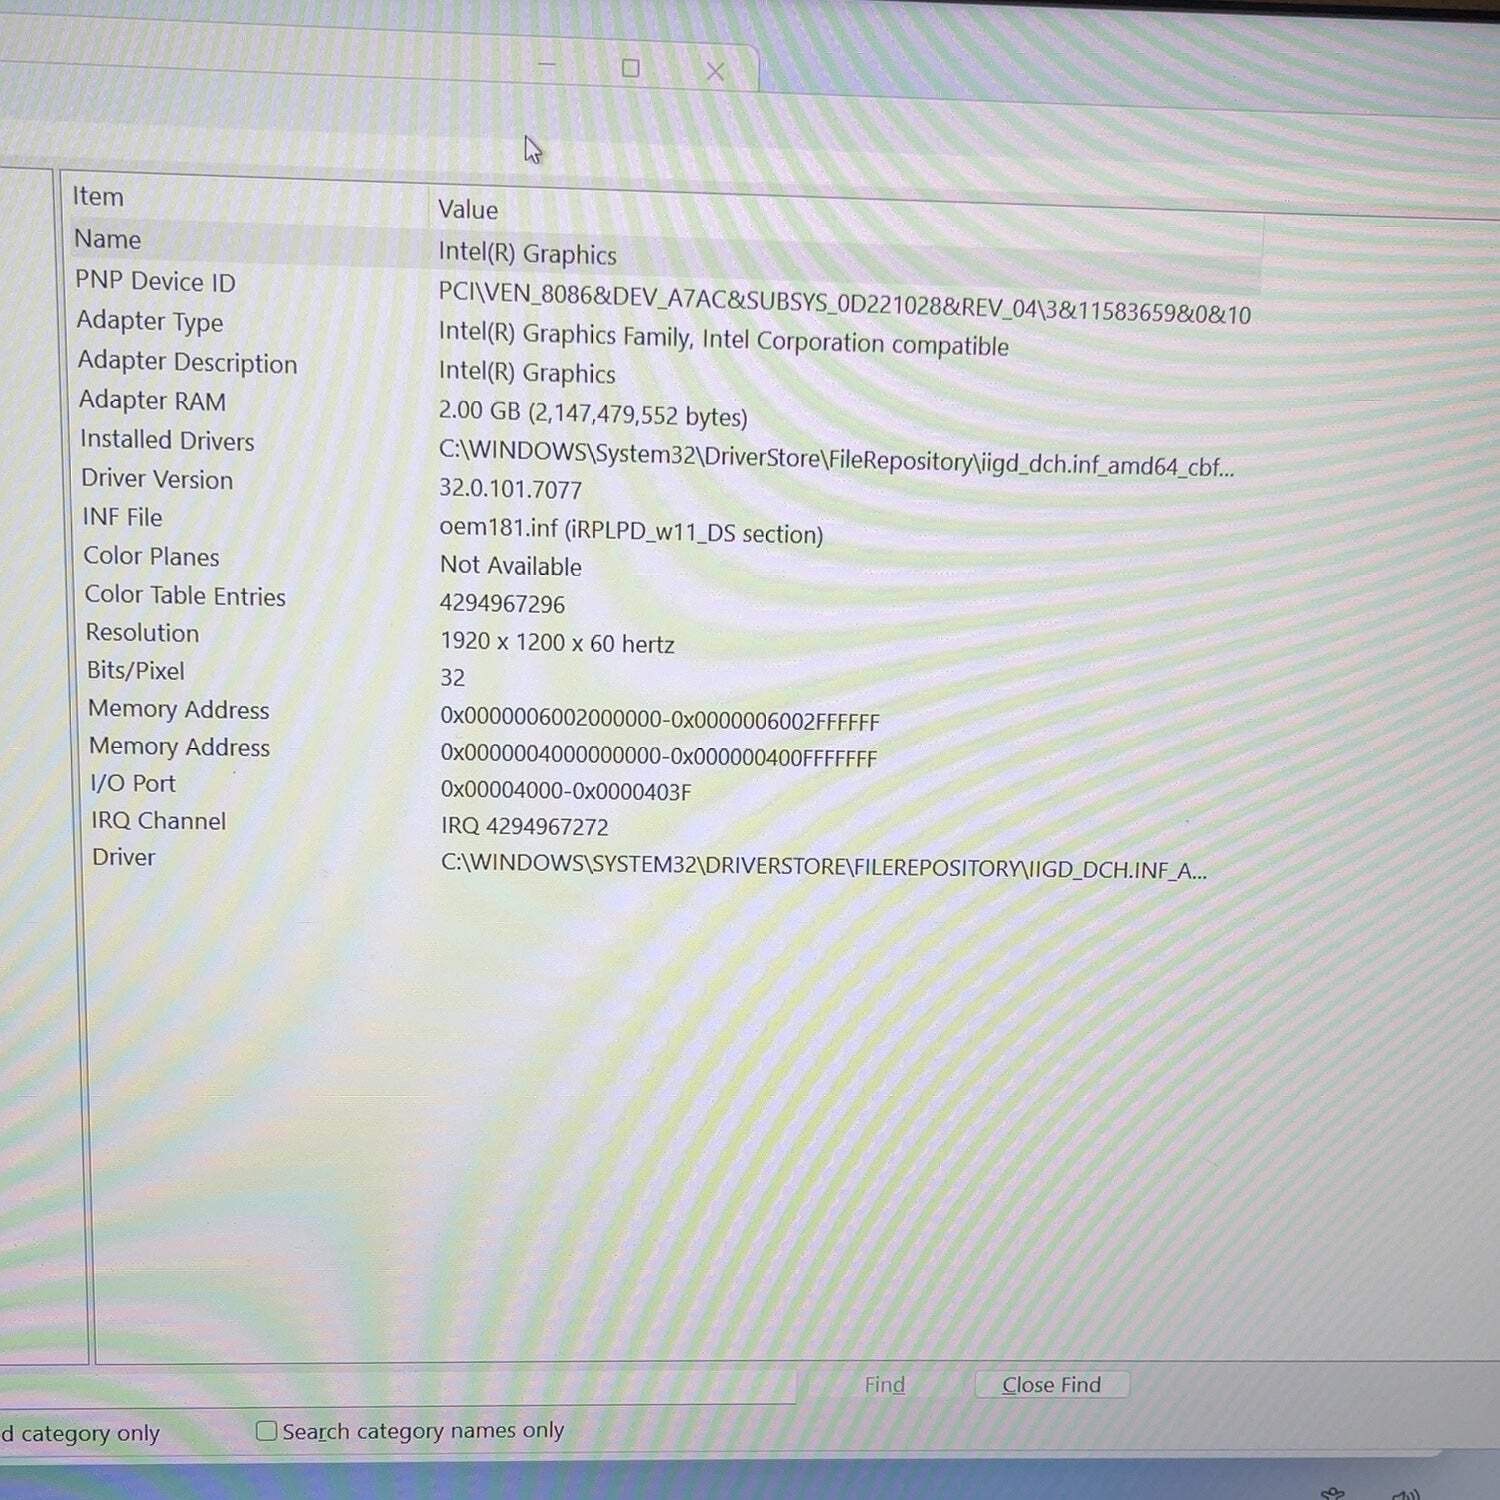Select the PNP Device ID row
1500x1500 pixels.
click(665, 296)
